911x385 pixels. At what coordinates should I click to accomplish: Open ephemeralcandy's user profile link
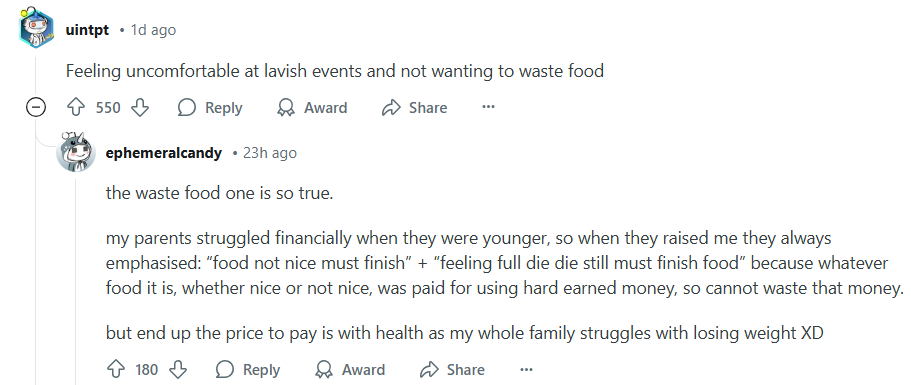[164, 153]
